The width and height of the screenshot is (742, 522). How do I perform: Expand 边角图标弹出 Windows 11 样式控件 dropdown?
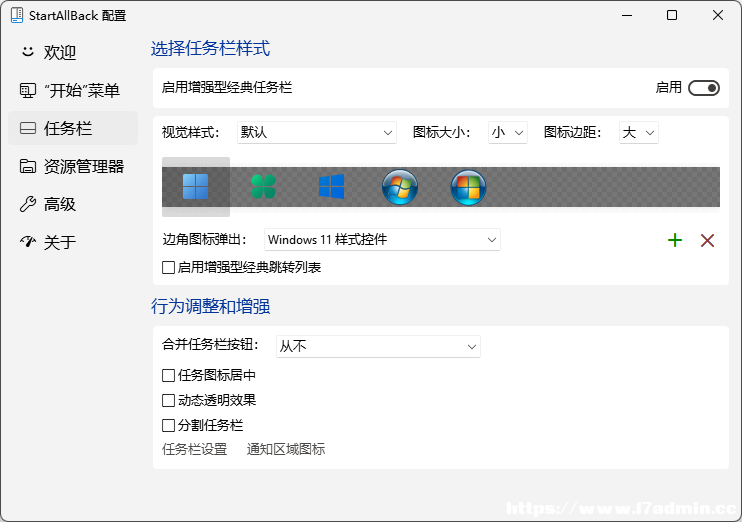click(382, 239)
